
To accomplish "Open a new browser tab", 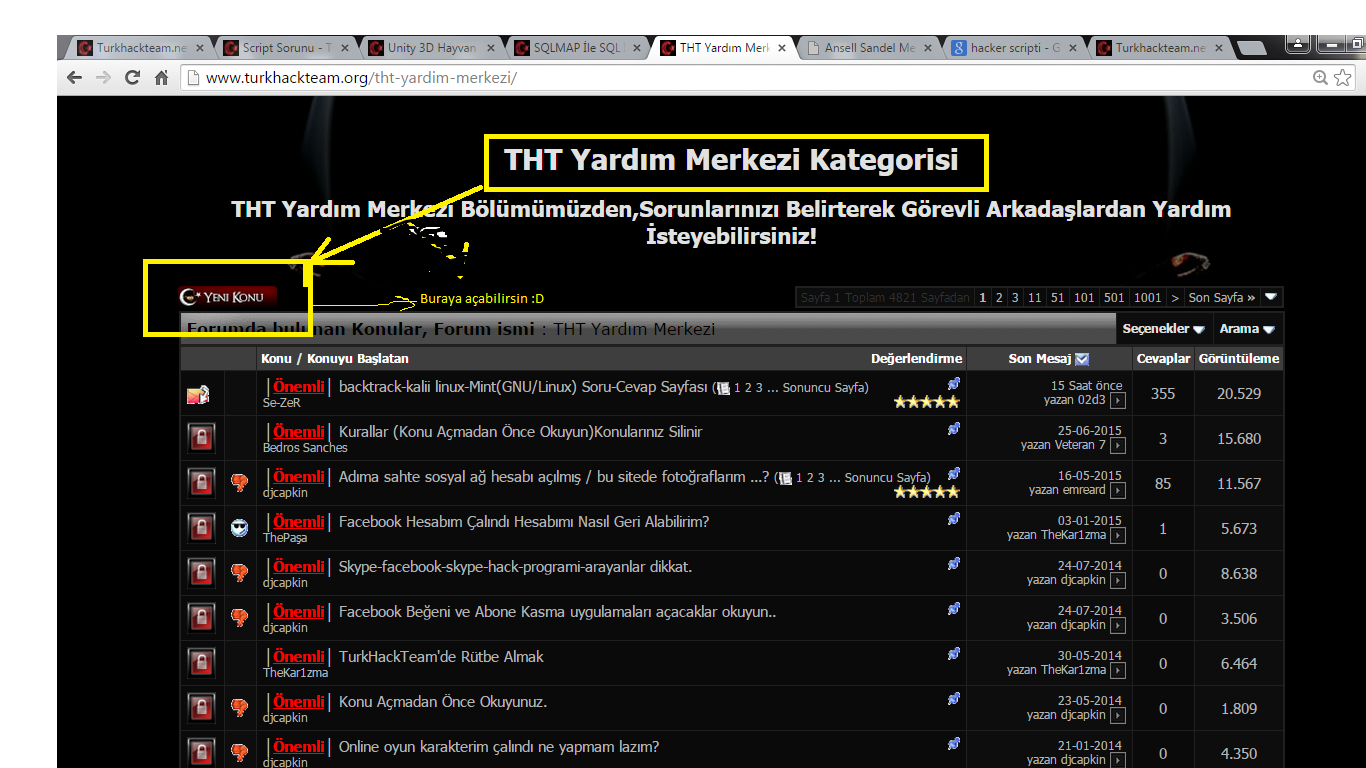I will point(1250,48).
